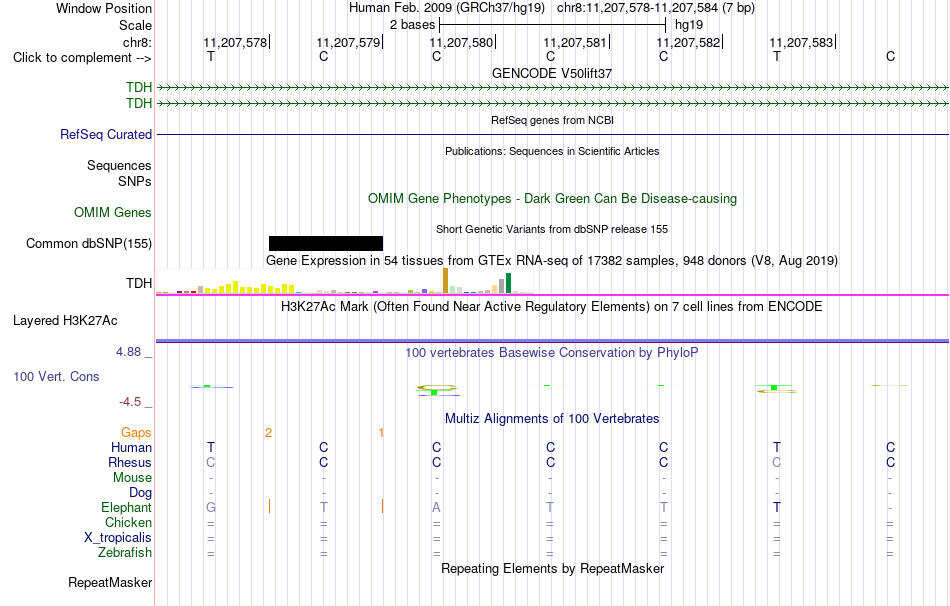Viewport: 950px width, 606px height.
Task: Click the TDH GTEx expression bar chart
Action: tap(344, 281)
